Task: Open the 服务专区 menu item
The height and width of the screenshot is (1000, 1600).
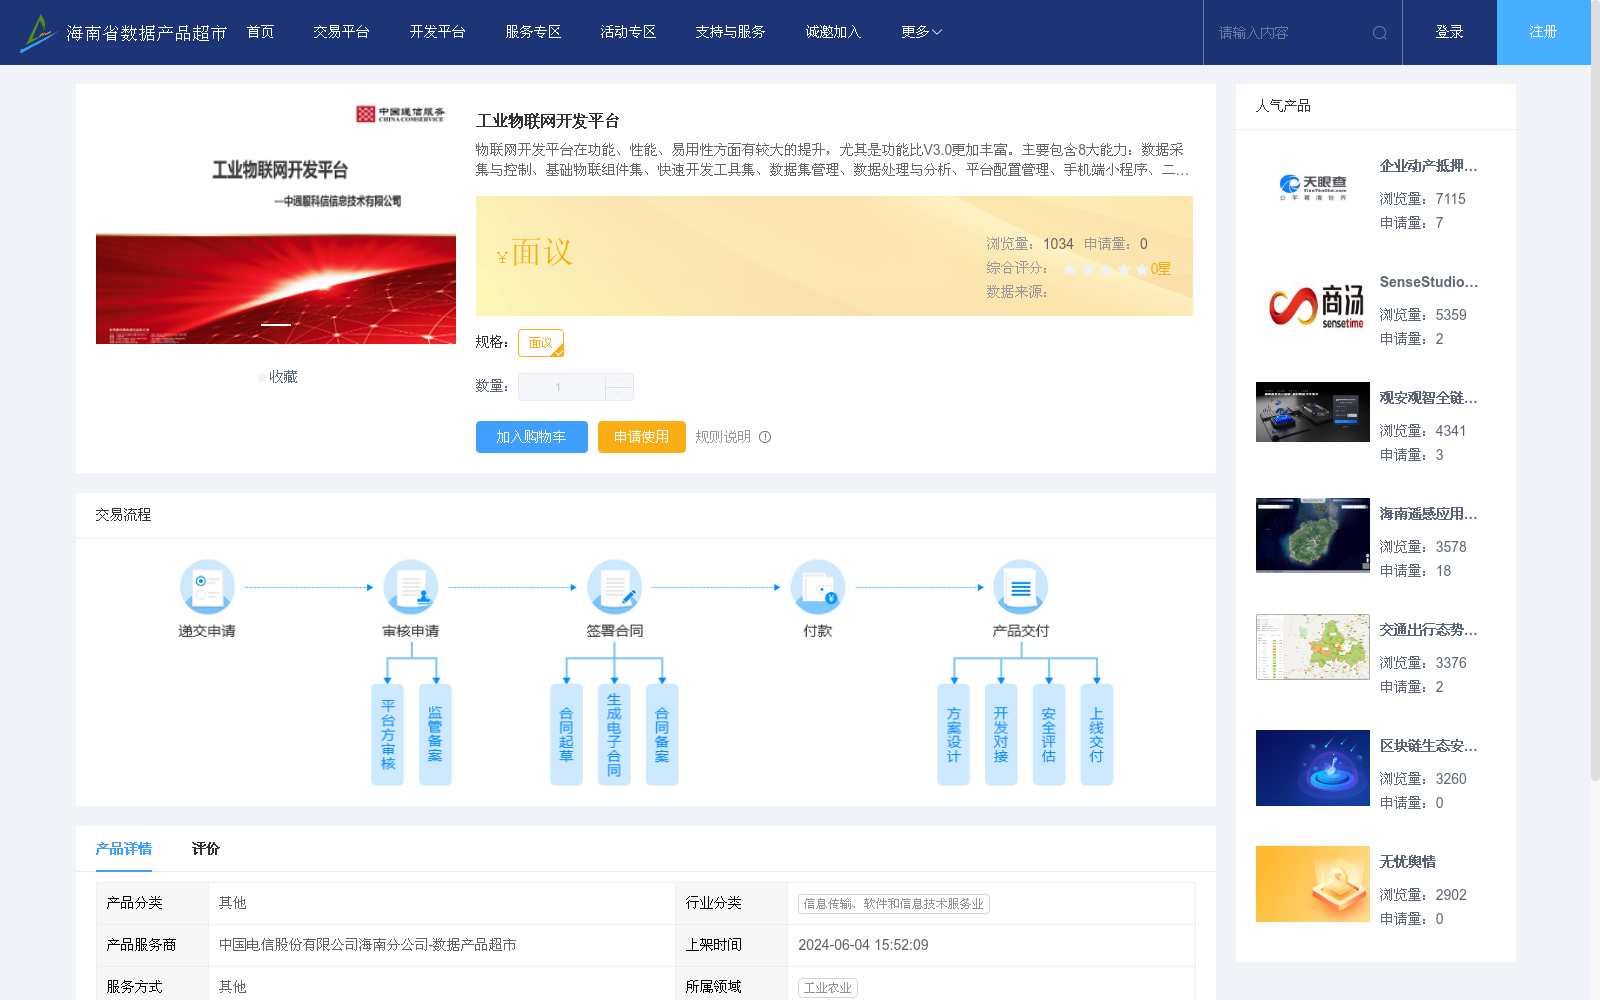Action: pyautogui.click(x=533, y=32)
